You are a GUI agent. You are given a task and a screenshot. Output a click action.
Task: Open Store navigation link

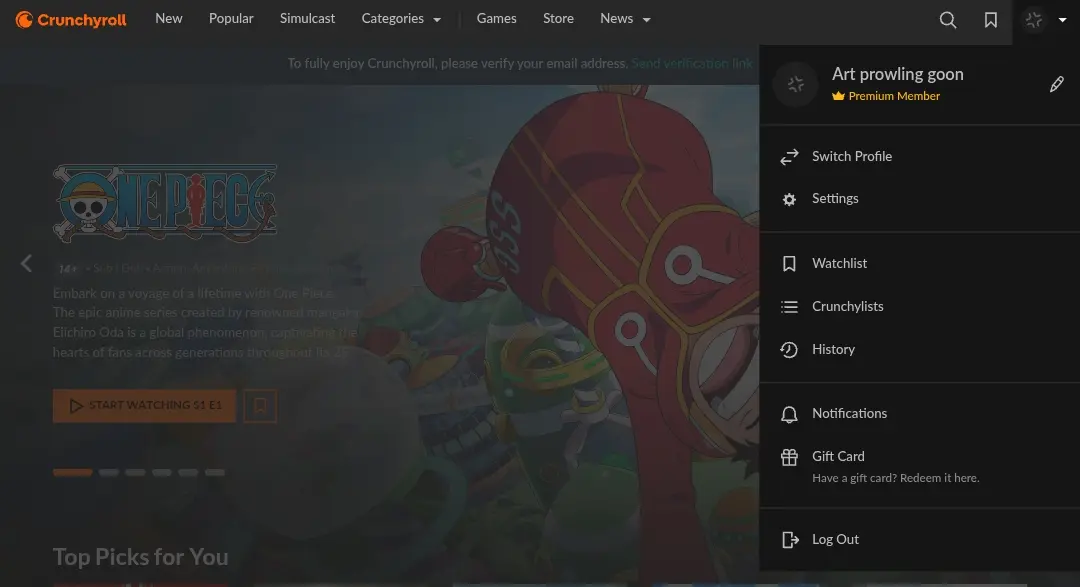(x=558, y=19)
